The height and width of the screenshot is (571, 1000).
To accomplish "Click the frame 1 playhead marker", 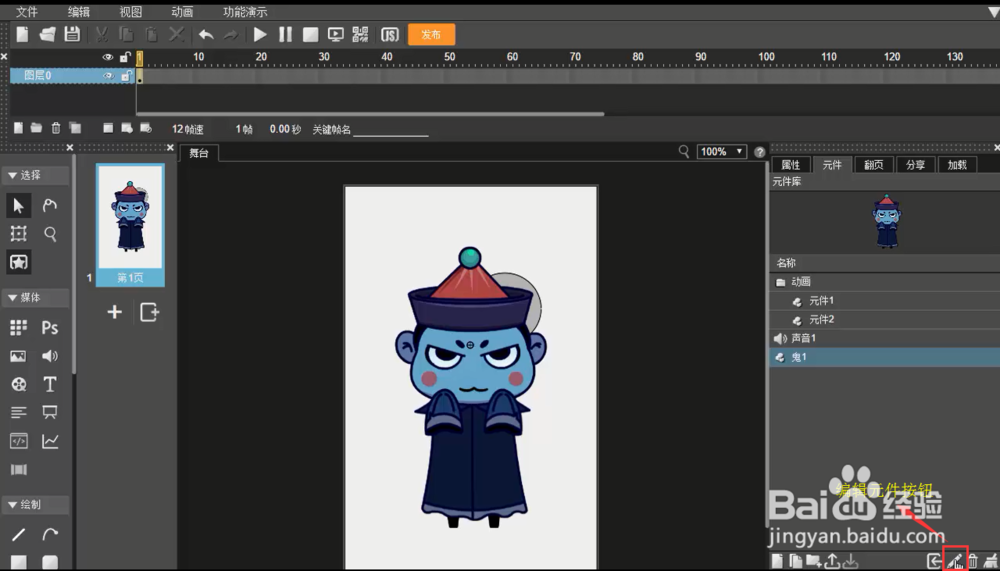I will pos(140,58).
